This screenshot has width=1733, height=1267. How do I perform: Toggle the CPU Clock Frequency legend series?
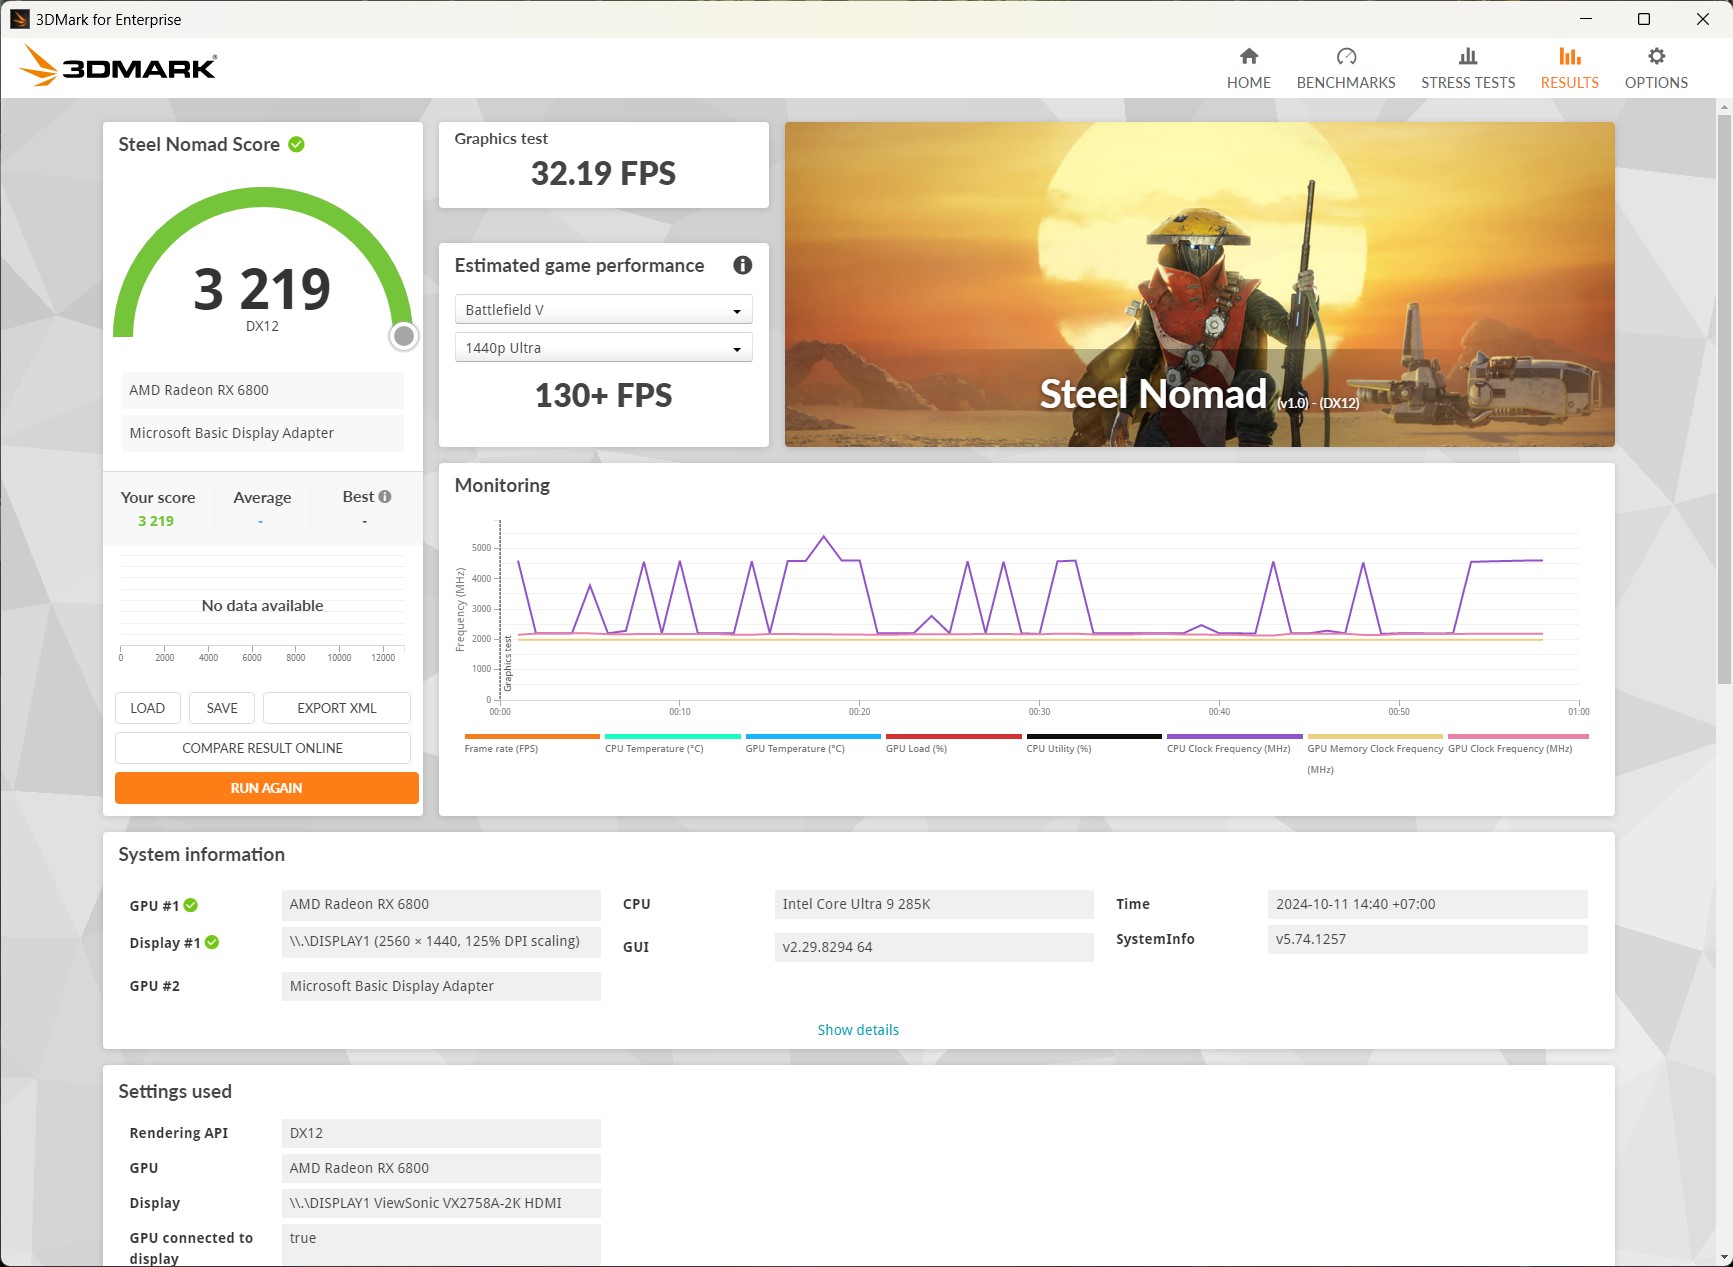(x=1228, y=748)
